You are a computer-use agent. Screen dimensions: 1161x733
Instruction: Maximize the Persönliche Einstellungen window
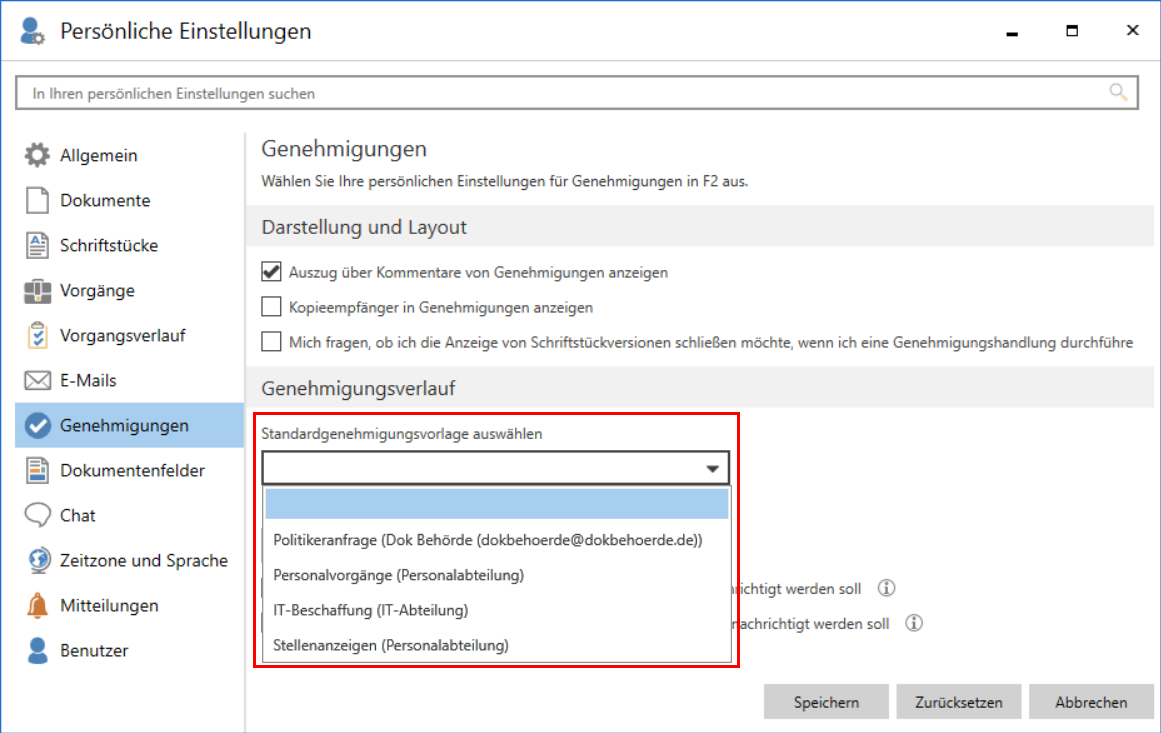1072,30
